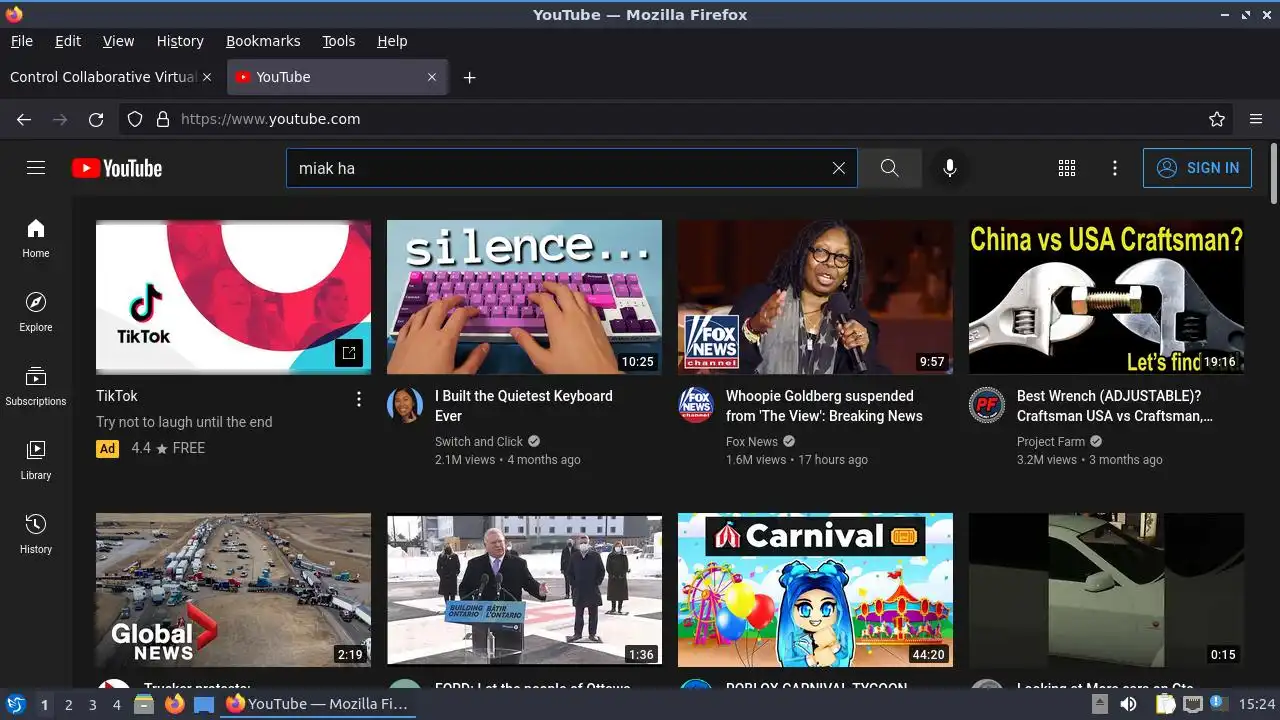Open History in the sidebar
Image resolution: width=1280 pixels, height=720 pixels.
(36, 534)
